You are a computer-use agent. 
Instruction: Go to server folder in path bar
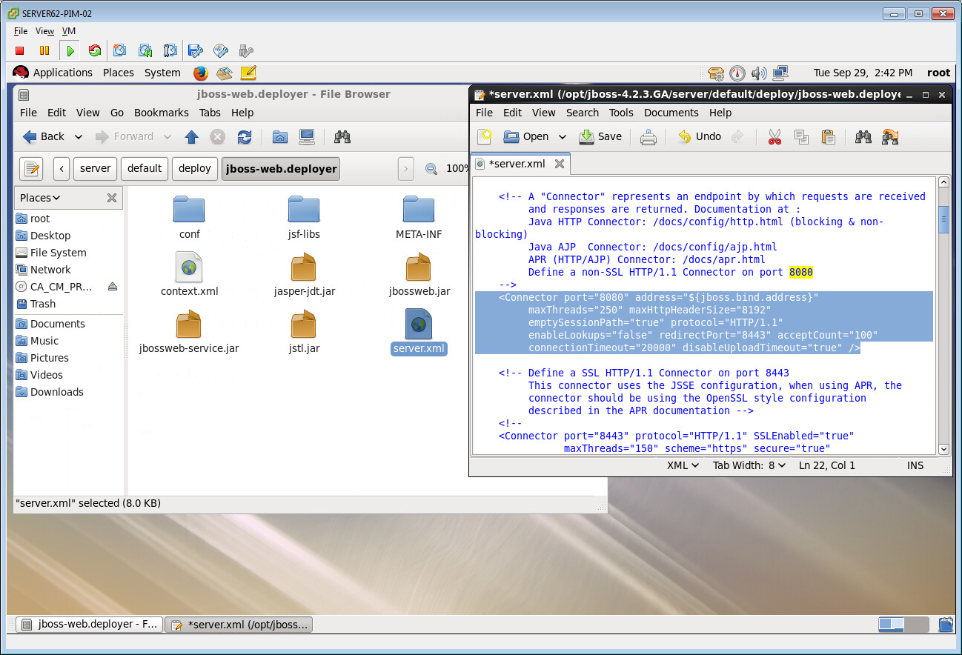click(x=95, y=169)
